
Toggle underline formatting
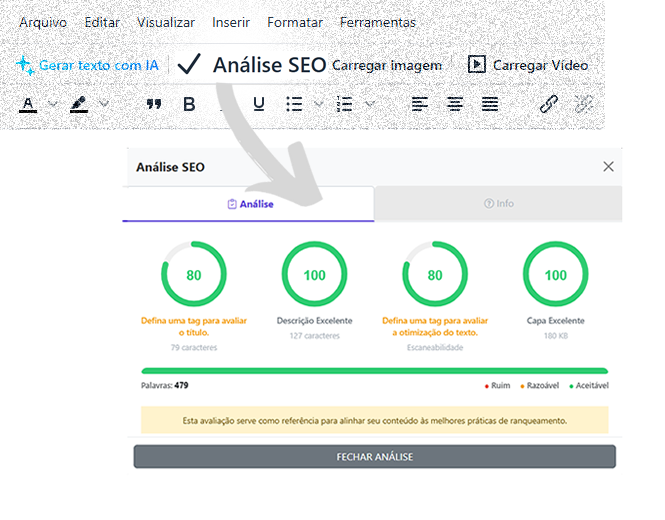[259, 104]
